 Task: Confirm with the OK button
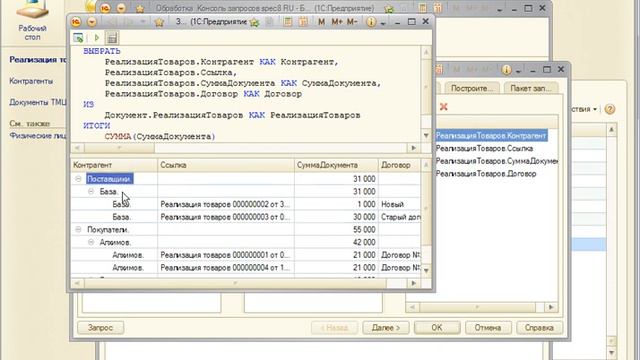[437, 328]
